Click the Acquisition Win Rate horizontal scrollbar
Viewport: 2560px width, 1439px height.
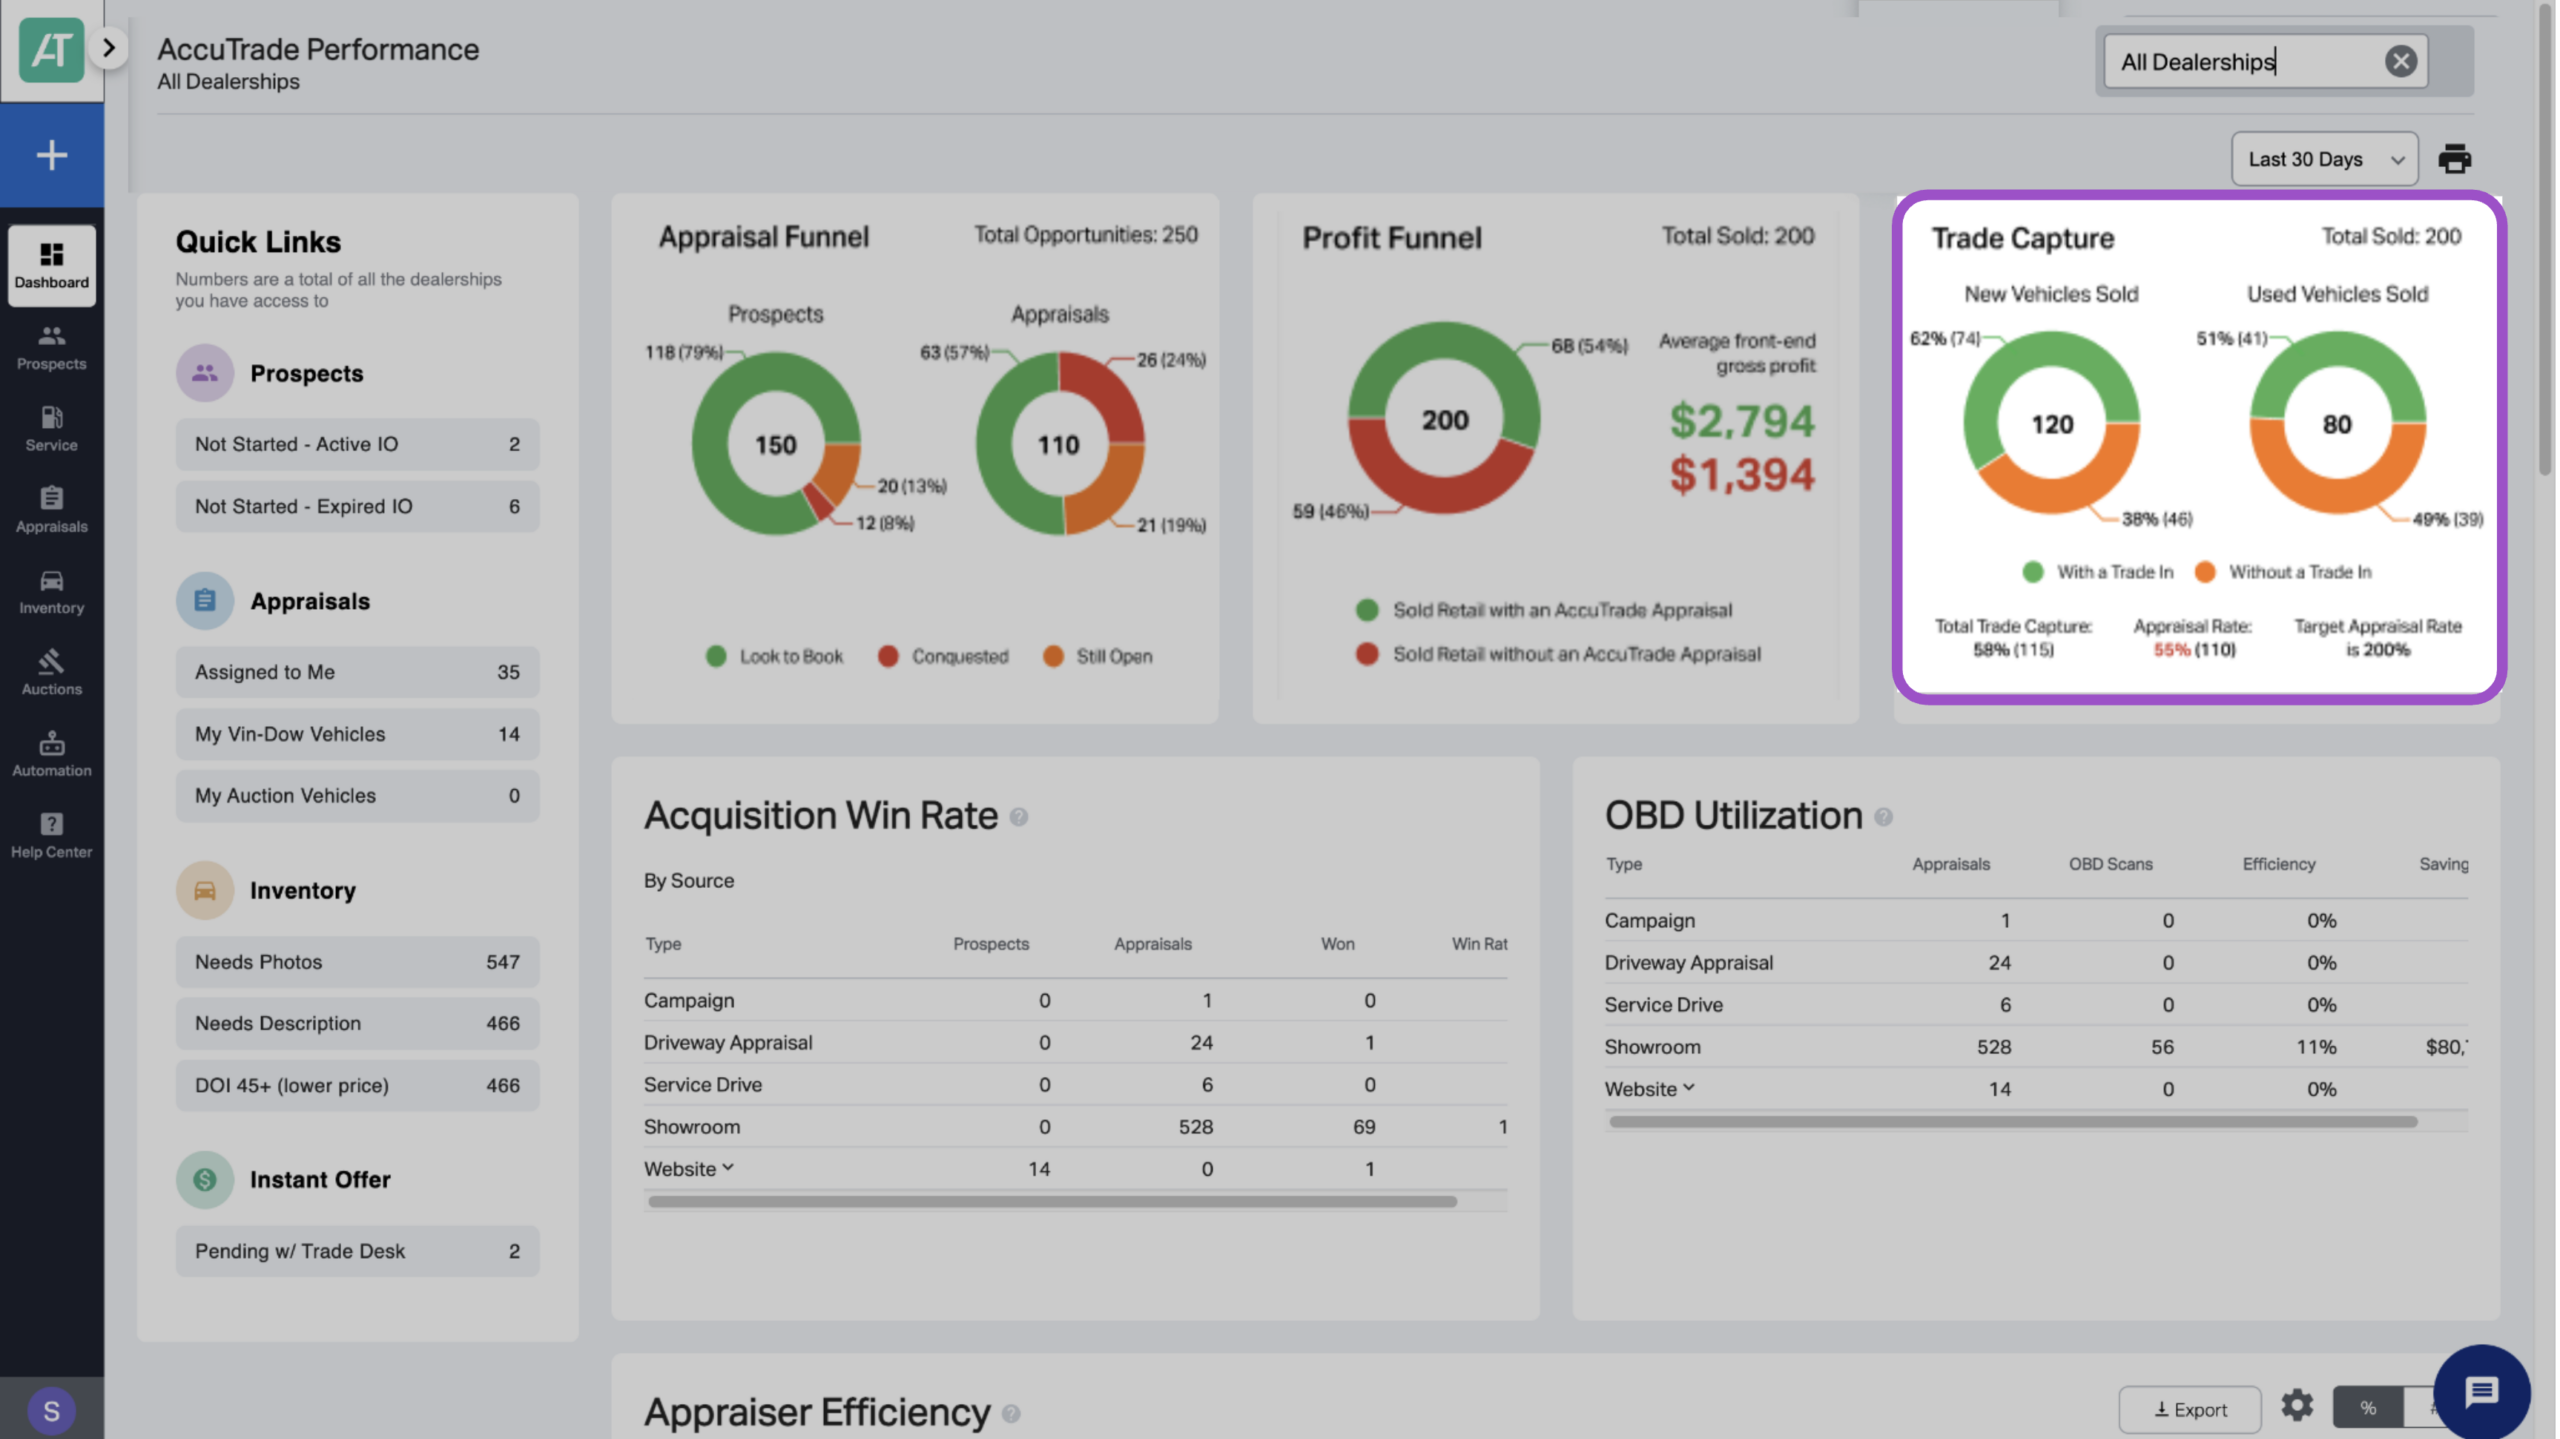(1052, 1202)
